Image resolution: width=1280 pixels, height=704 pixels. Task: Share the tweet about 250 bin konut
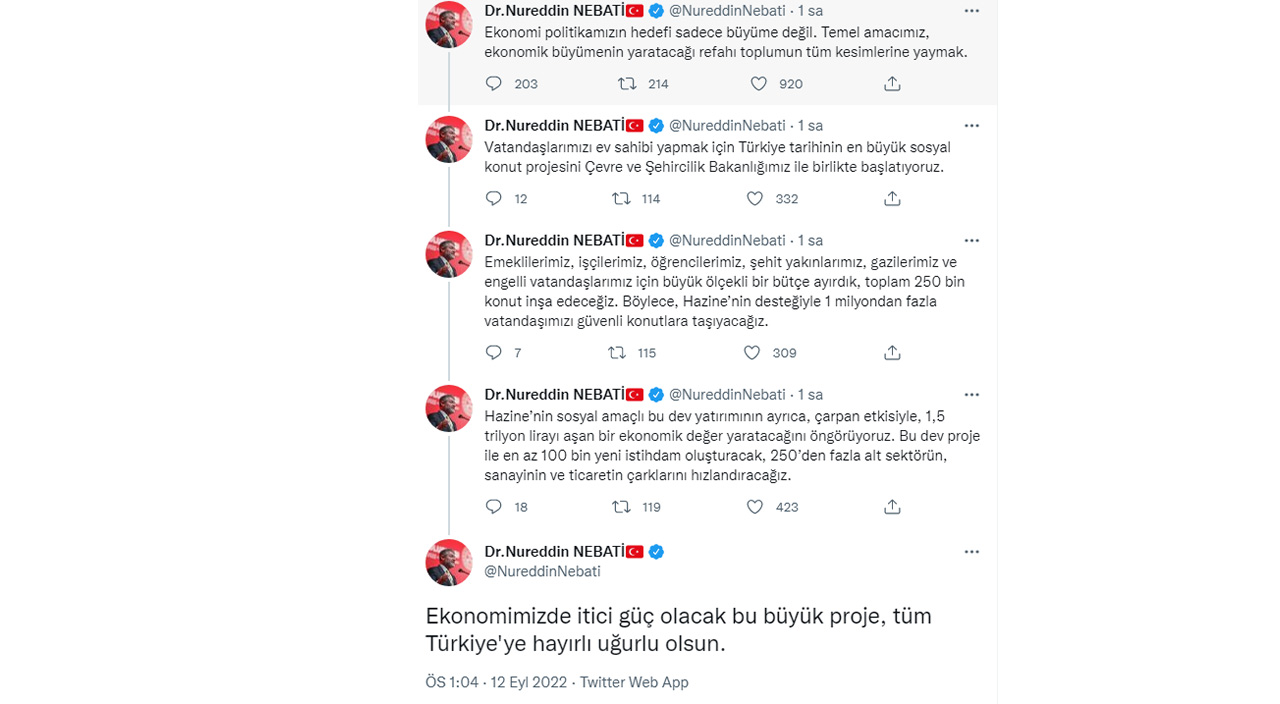pos(892,352)
